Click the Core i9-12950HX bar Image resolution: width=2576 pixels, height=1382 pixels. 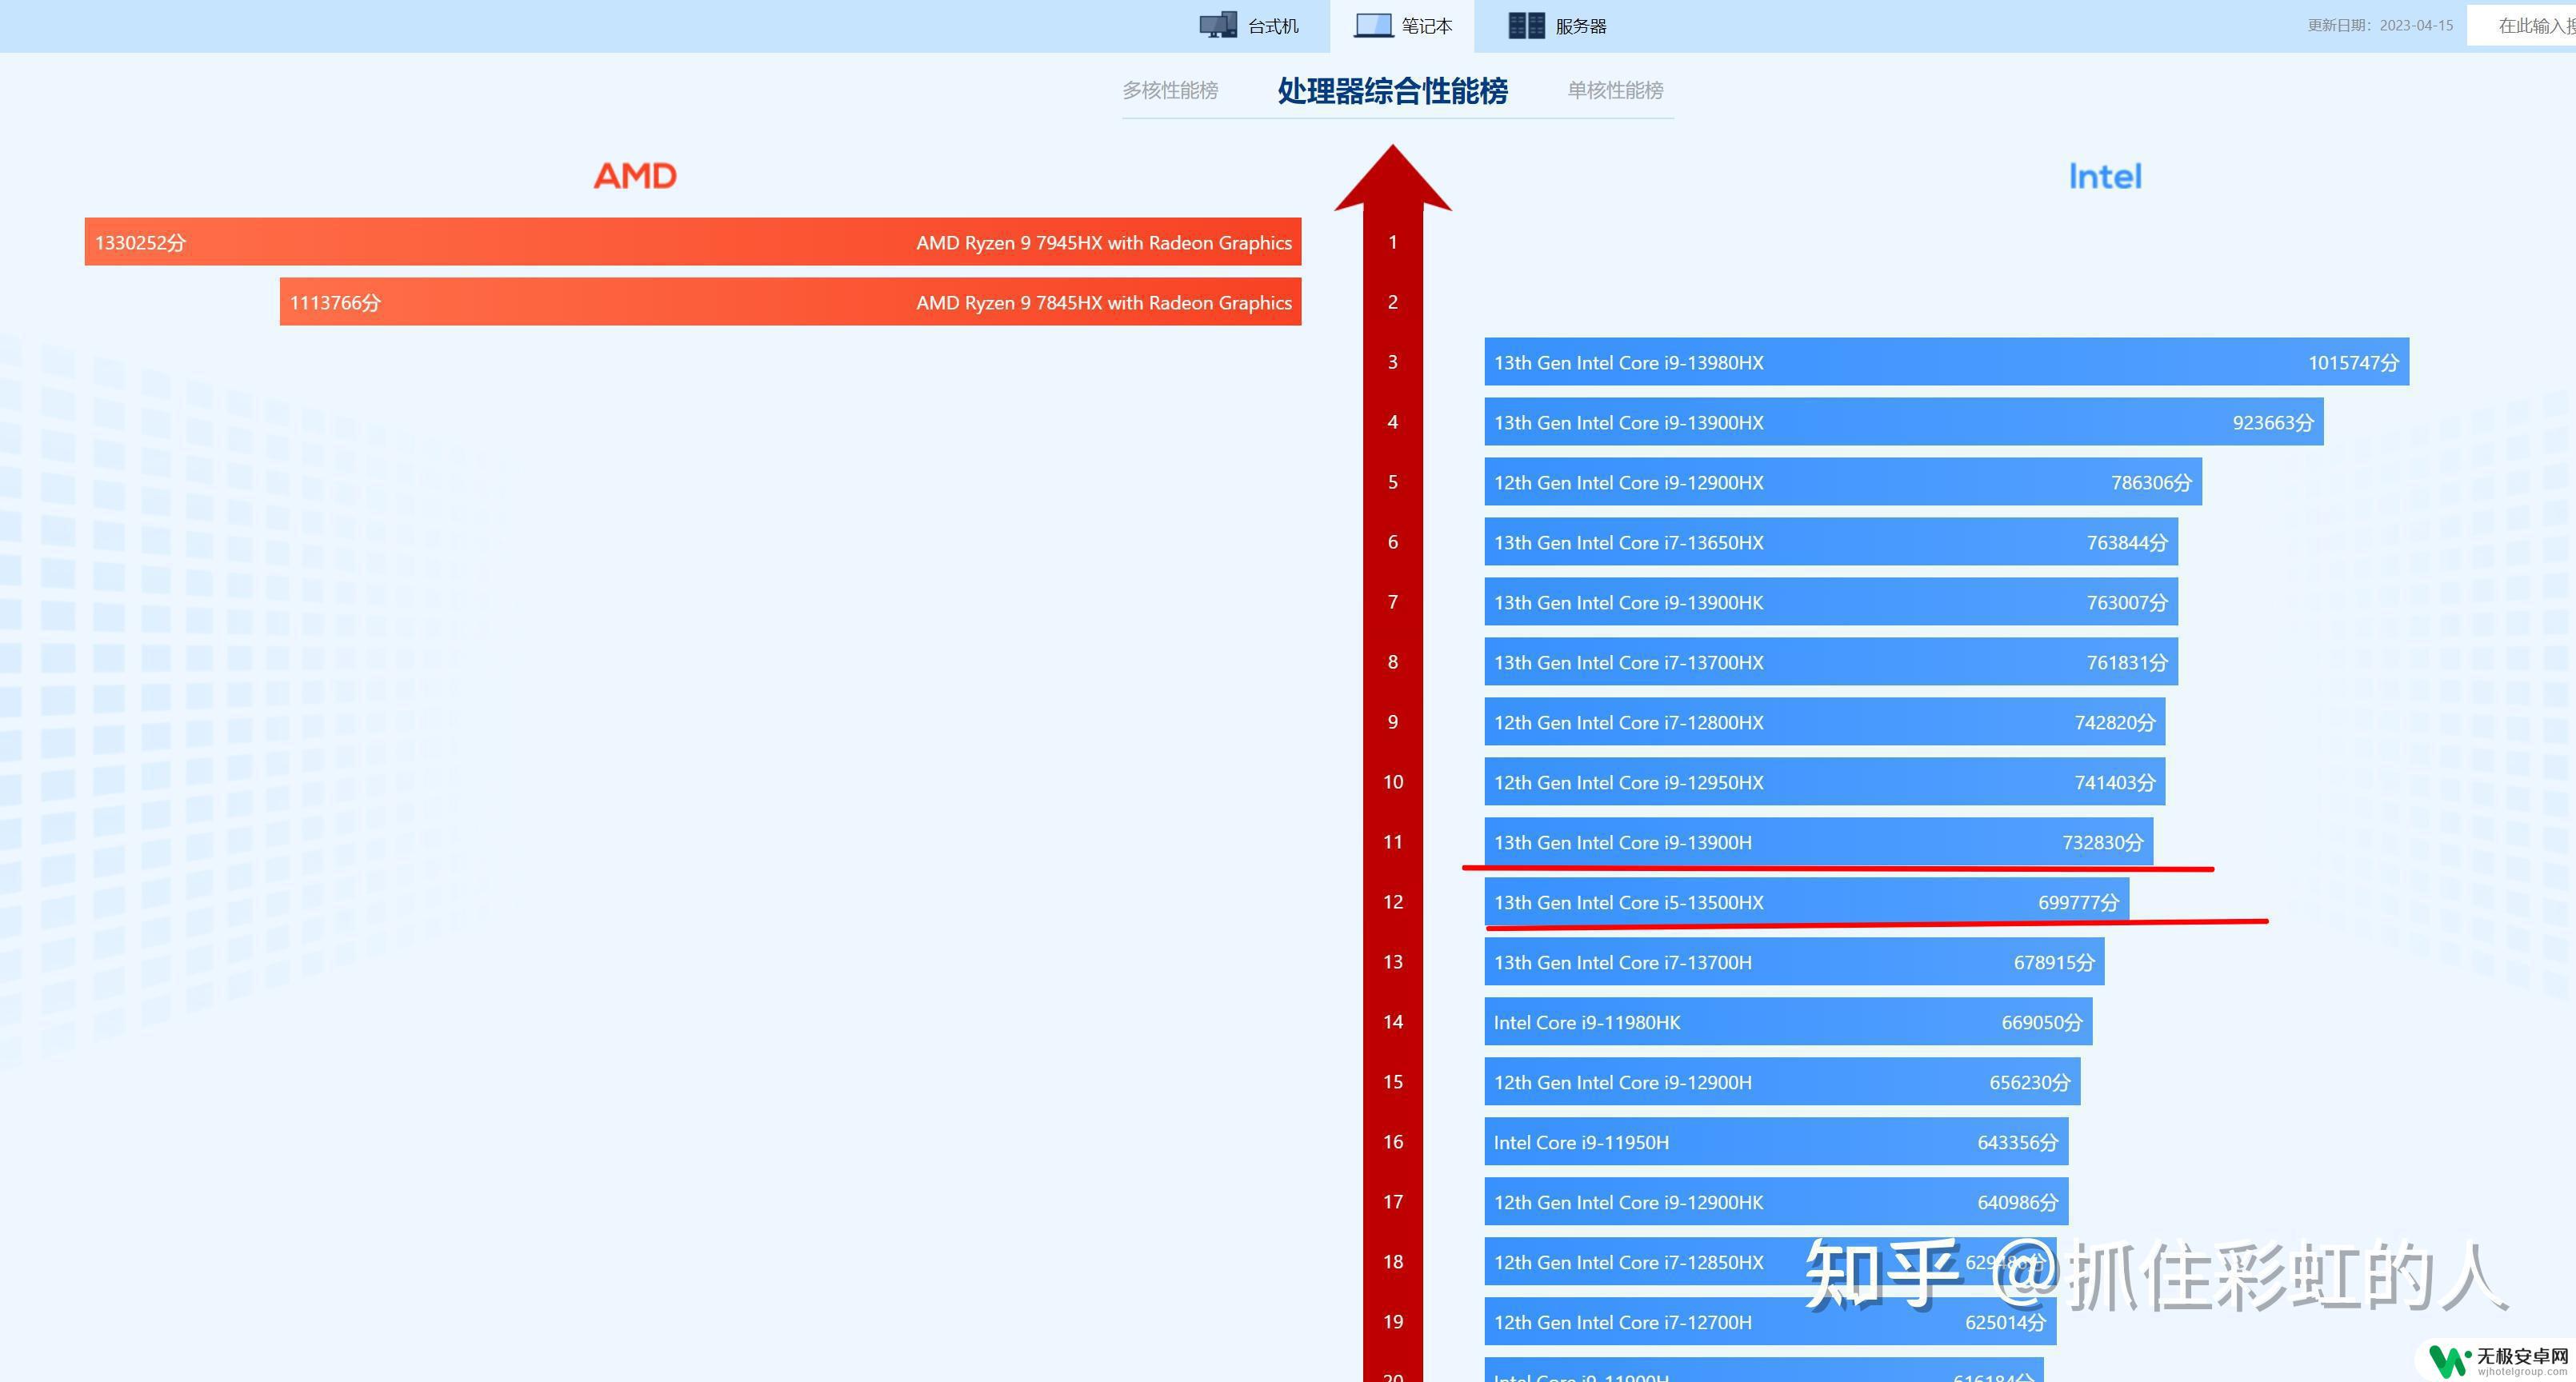point(1825,782)
